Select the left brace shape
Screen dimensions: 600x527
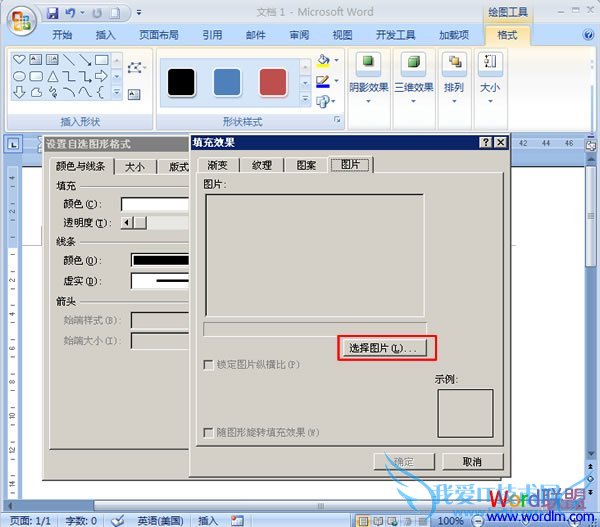tap(100, 92)
